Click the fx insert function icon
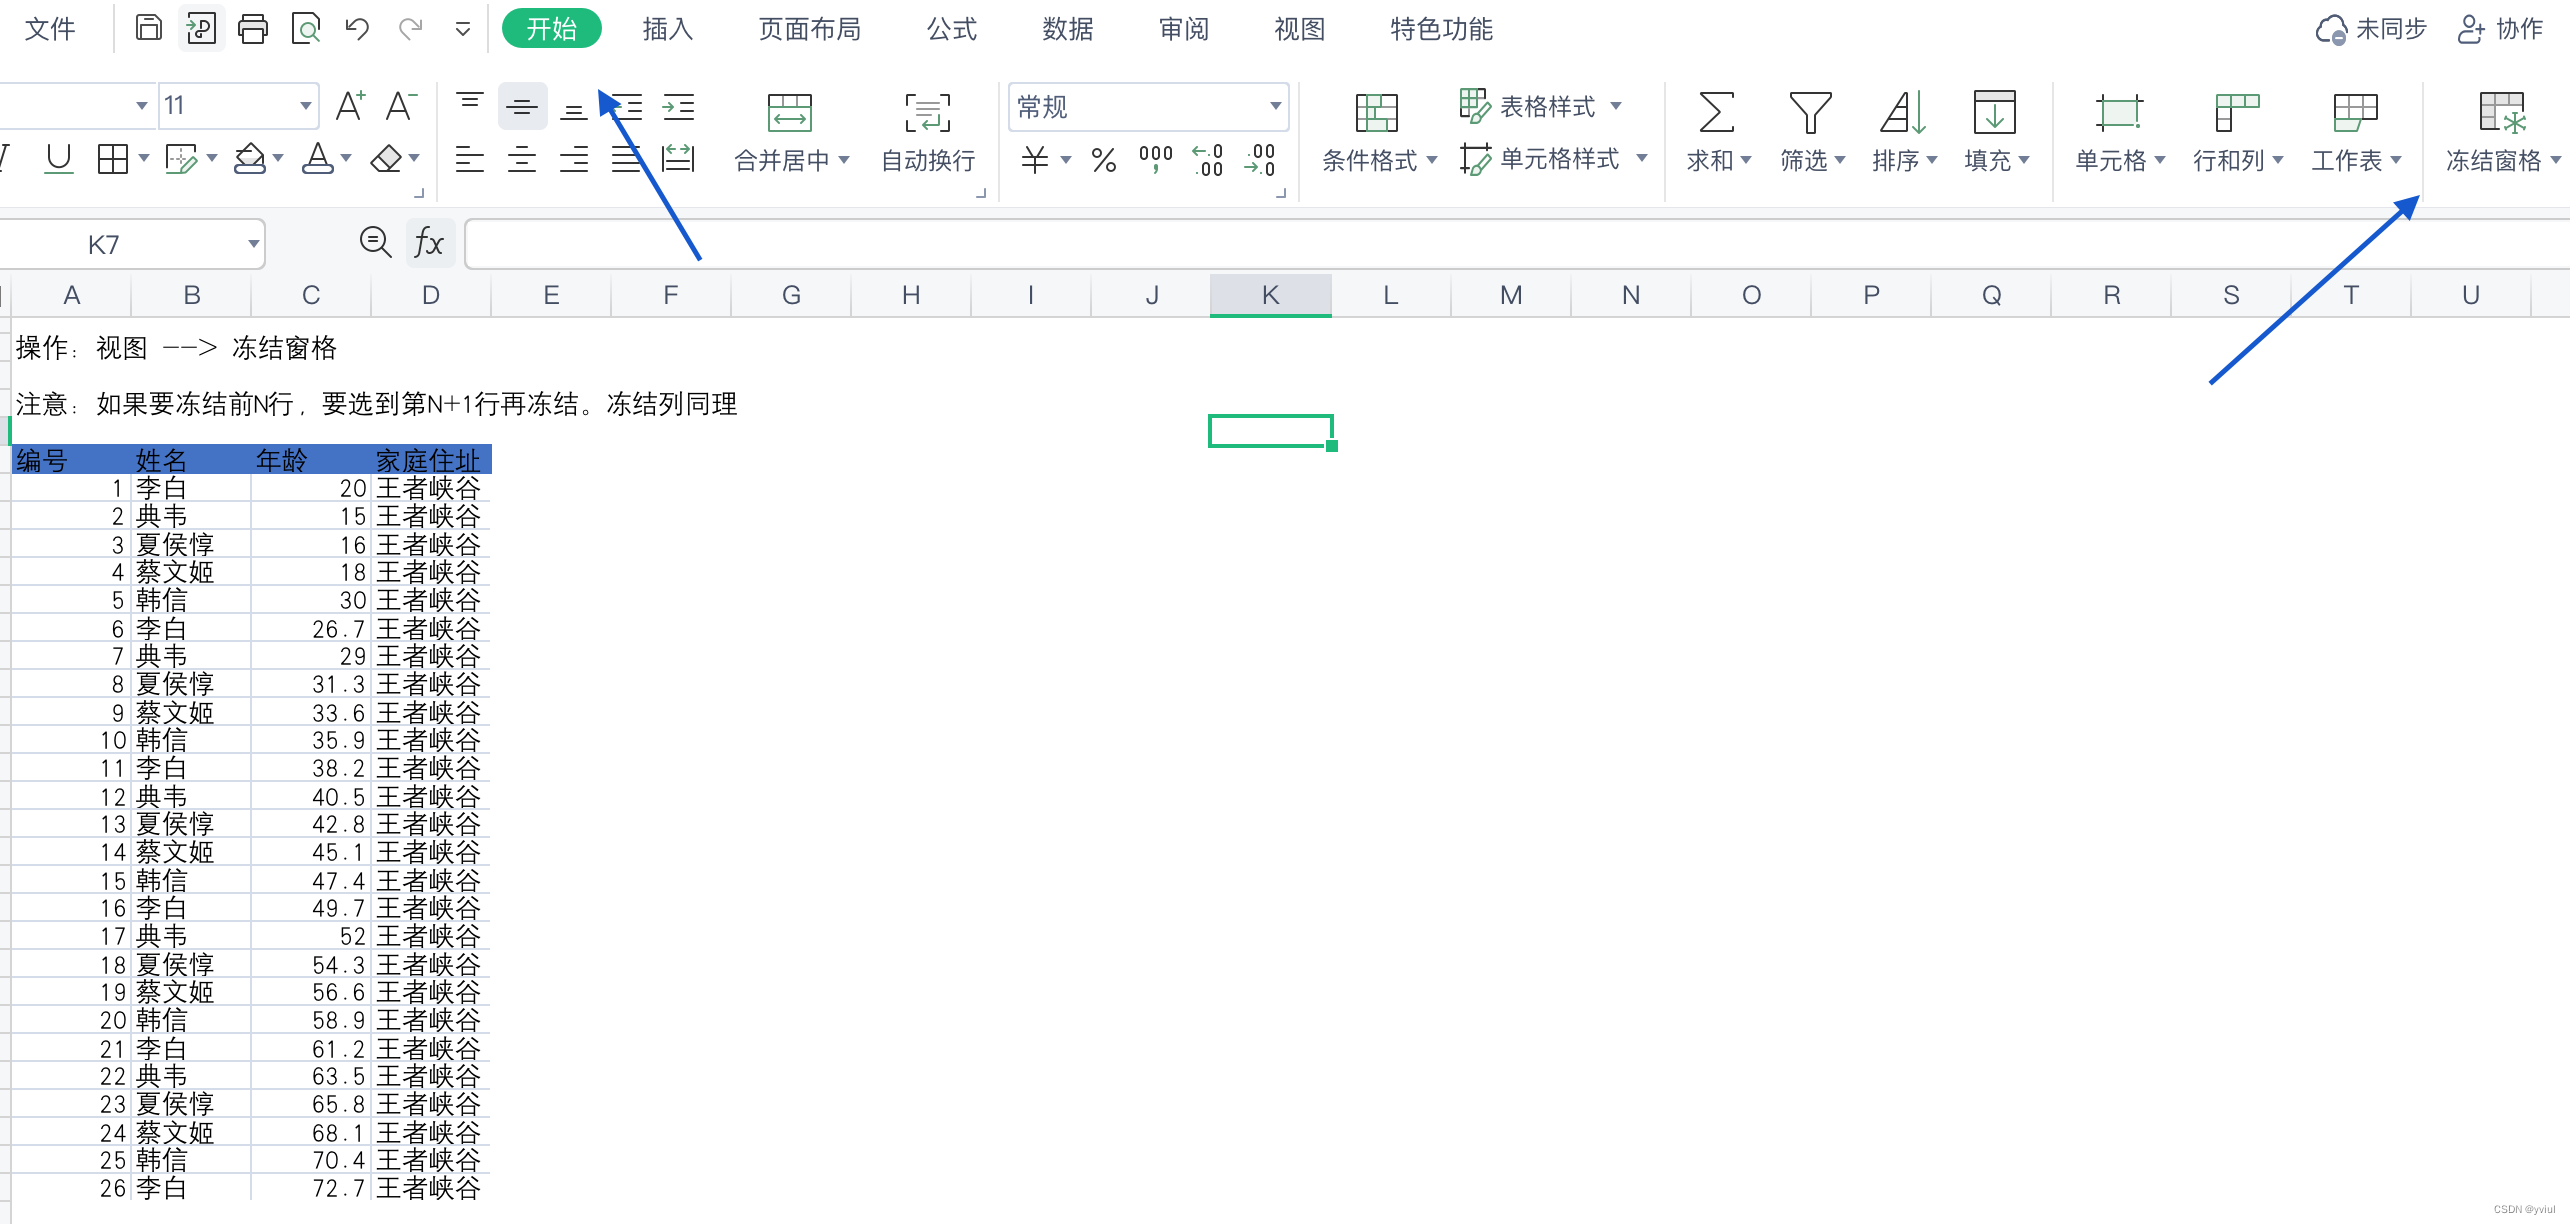This screenshot has height=1224, width=2570. click(x=429, y=243)
